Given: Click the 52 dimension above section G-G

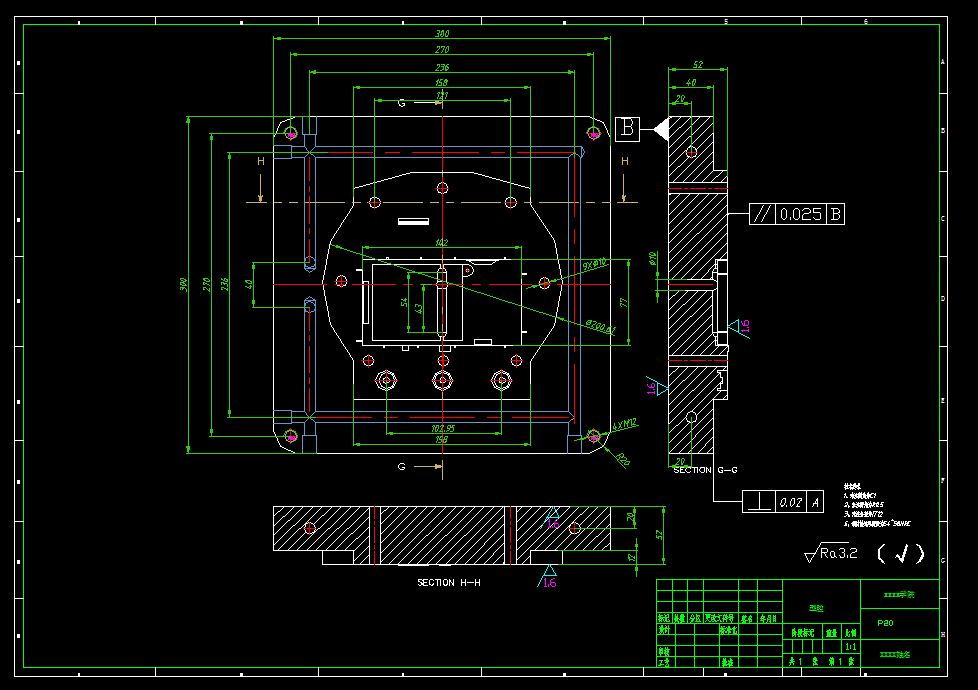Looking at the screenshot, I should tap(697, 64).
